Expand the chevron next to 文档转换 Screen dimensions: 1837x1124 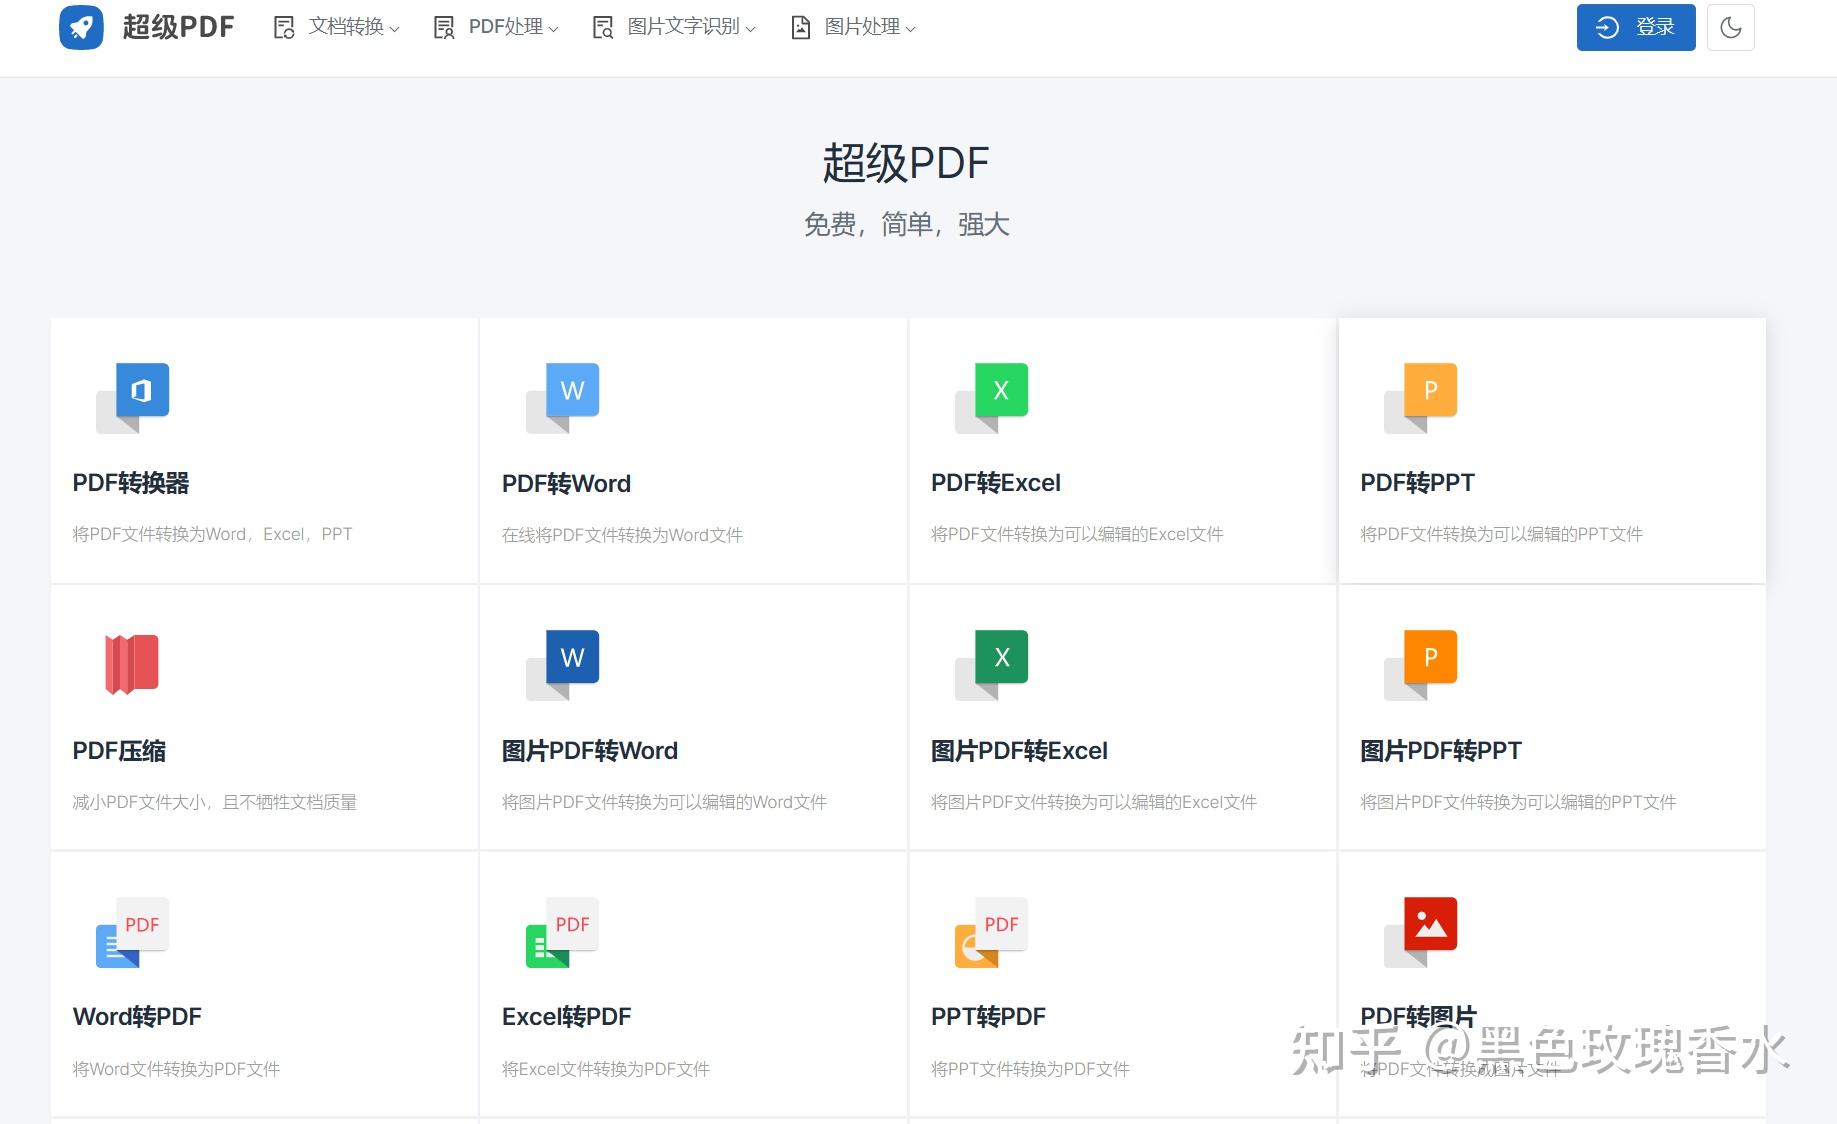394,29
